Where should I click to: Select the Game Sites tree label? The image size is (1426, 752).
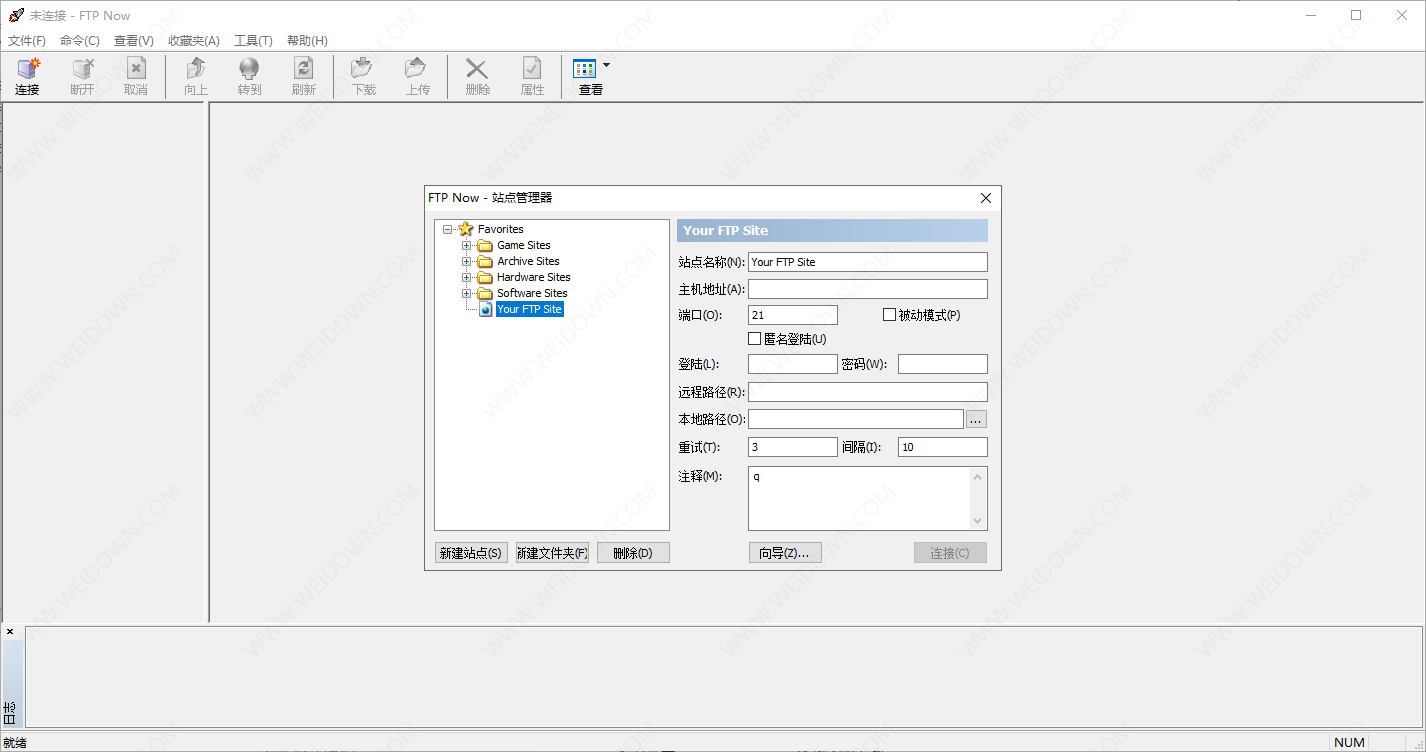(524, 245)
